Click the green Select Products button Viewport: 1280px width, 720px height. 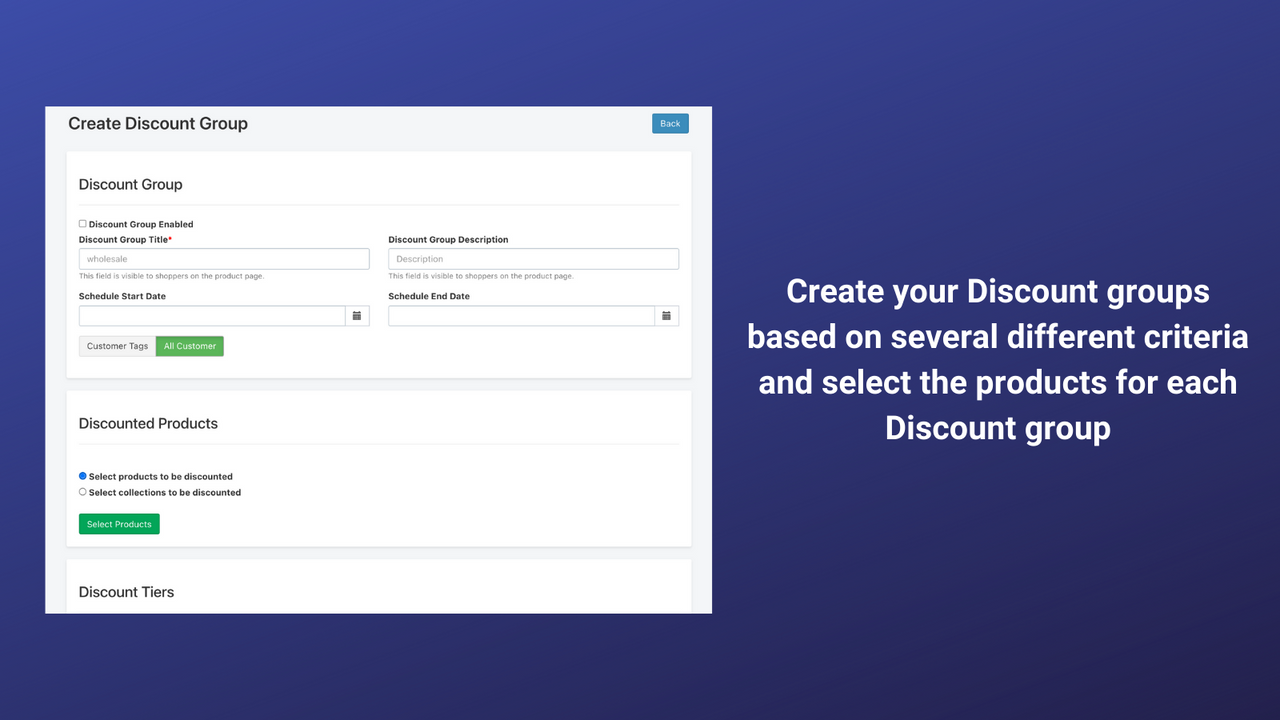point(119,523)
